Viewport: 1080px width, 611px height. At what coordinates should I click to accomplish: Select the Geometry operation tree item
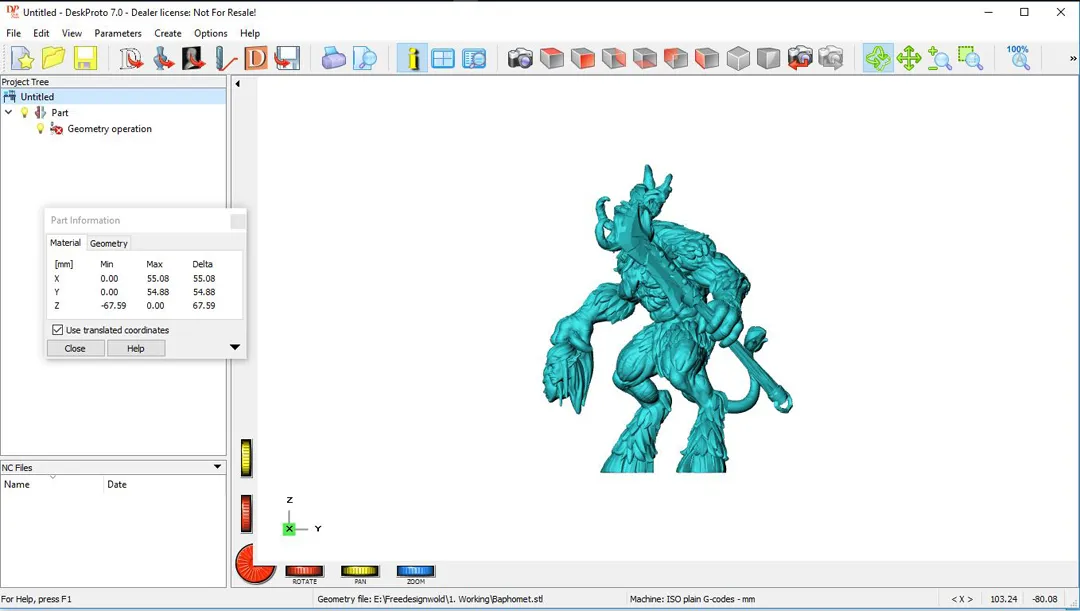click(x=110, y=129)
